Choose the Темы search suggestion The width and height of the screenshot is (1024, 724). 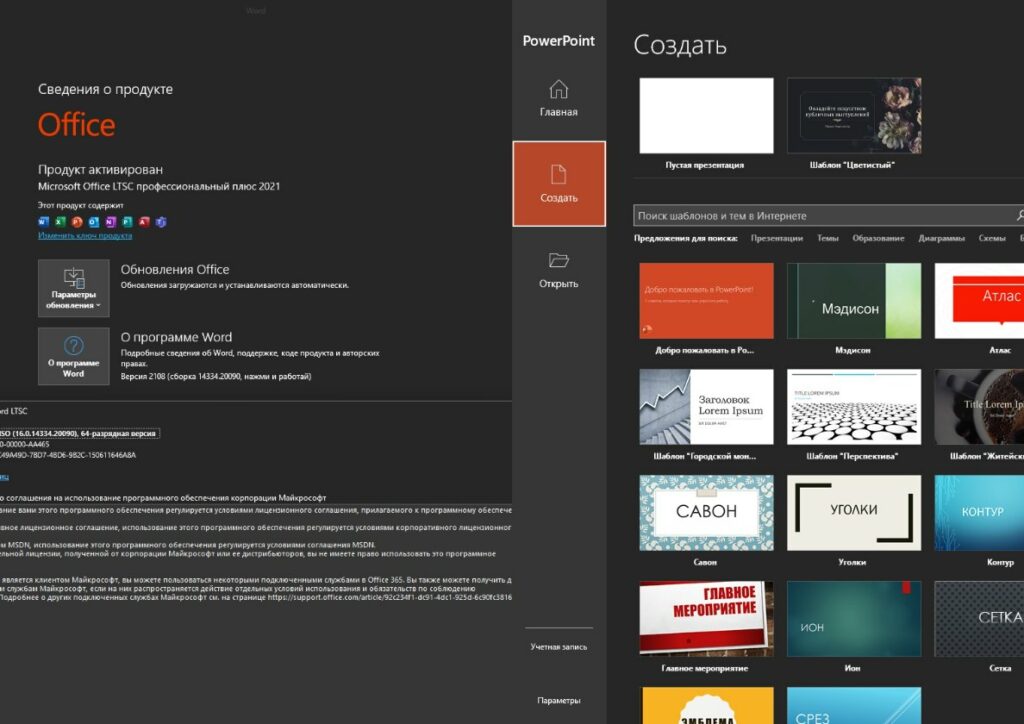point(827,238)
